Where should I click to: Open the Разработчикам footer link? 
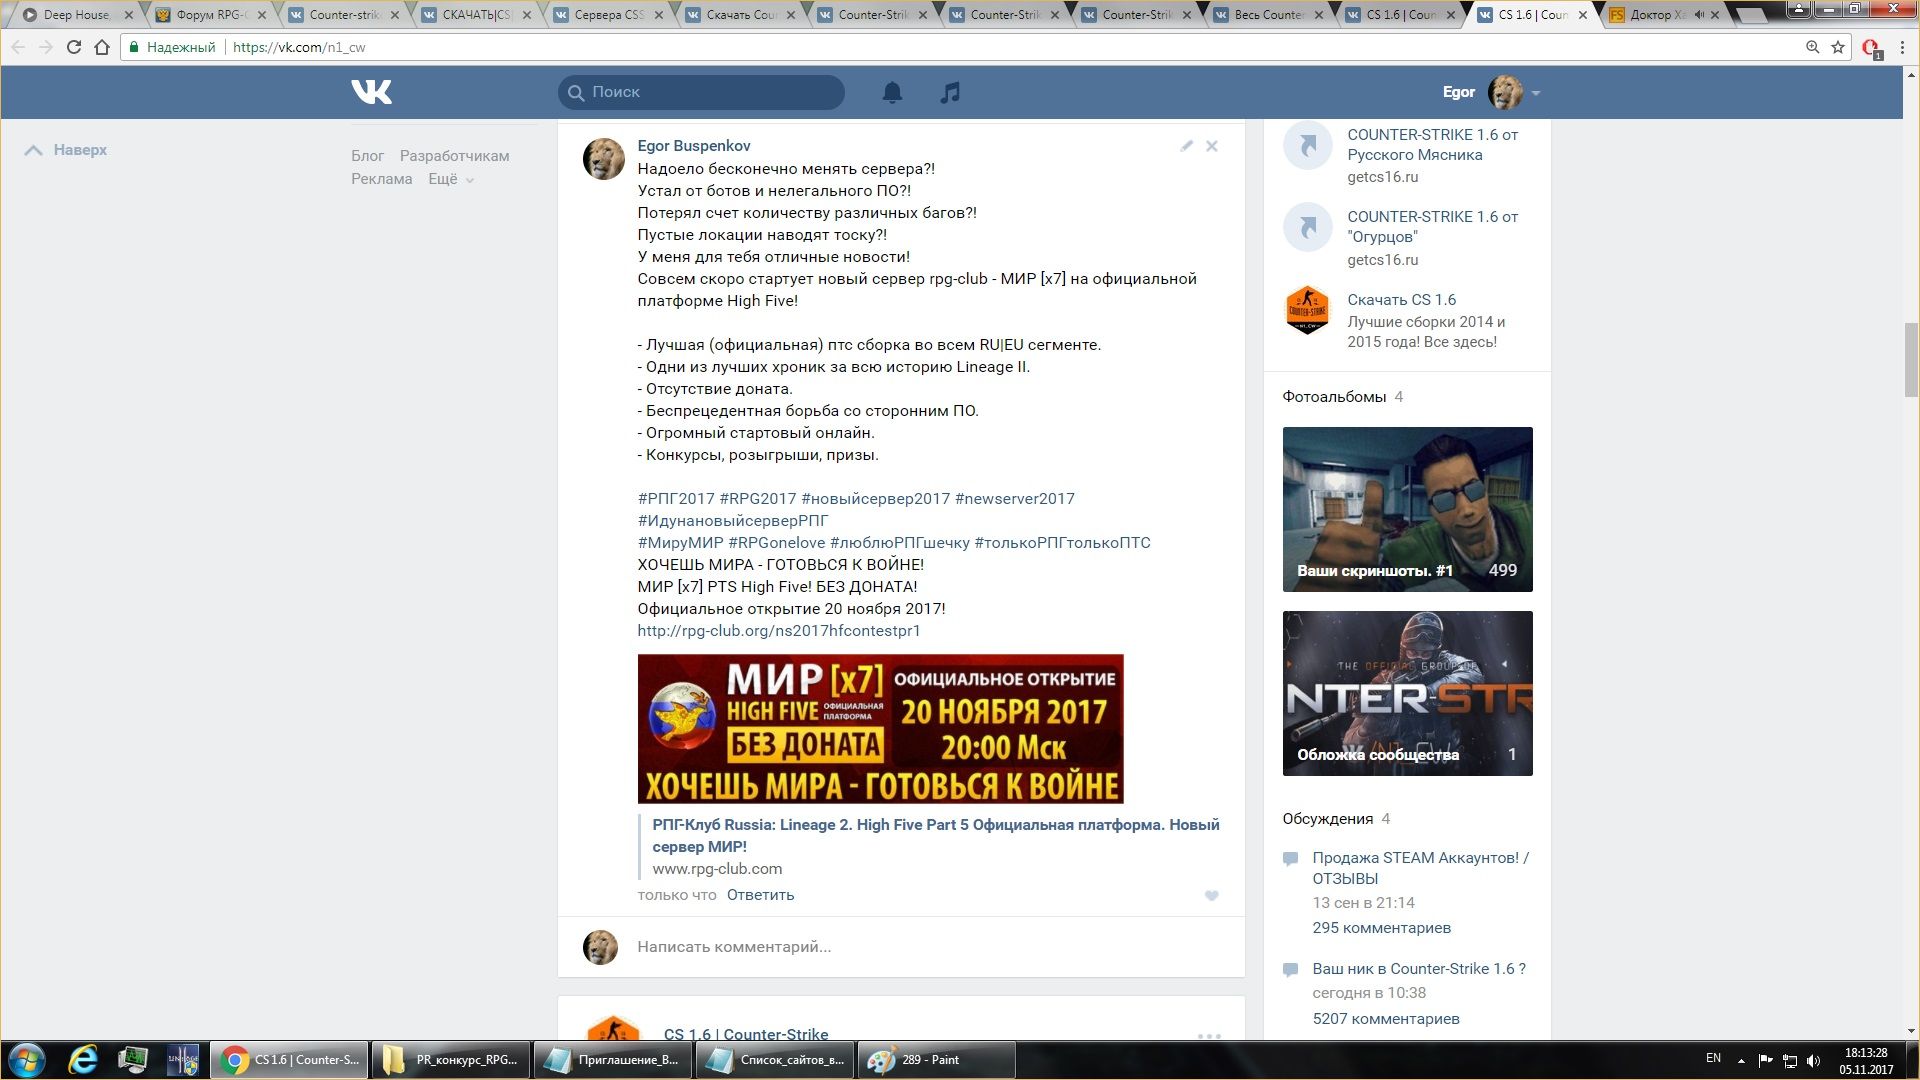(454, 156)
